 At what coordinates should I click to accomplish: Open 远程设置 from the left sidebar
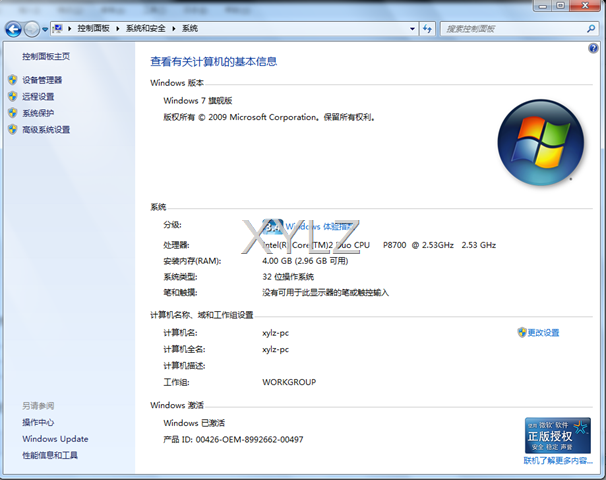(38, 97)
